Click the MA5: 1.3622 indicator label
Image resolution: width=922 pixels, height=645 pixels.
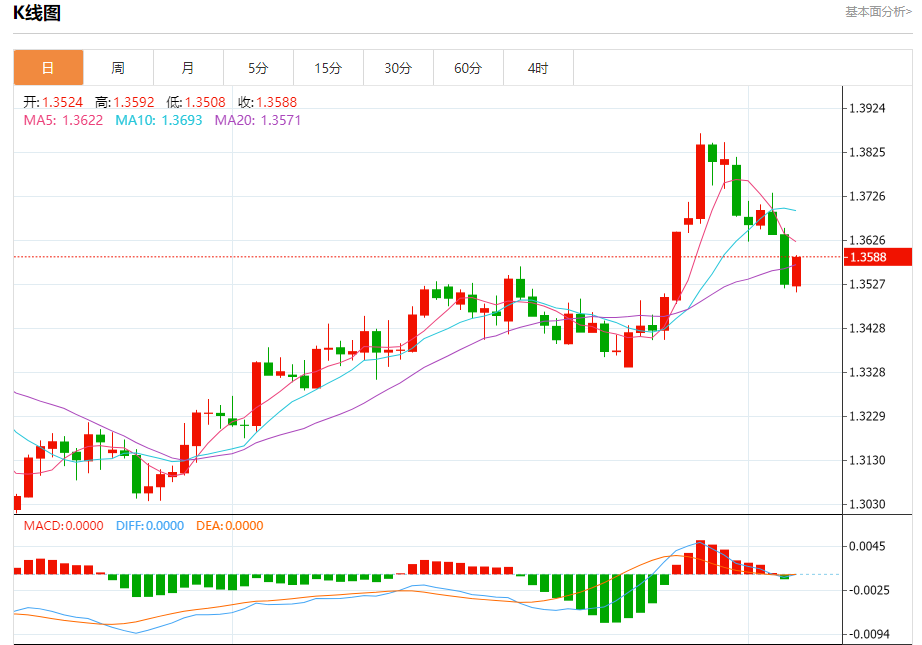point(63,120)
